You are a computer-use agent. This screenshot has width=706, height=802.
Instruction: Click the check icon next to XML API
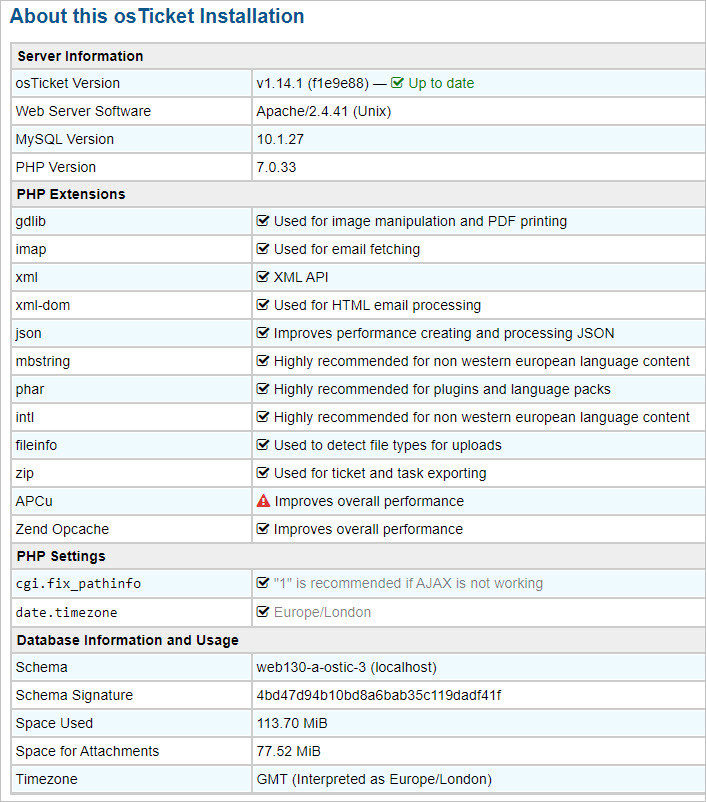click(x=263, y=277)
